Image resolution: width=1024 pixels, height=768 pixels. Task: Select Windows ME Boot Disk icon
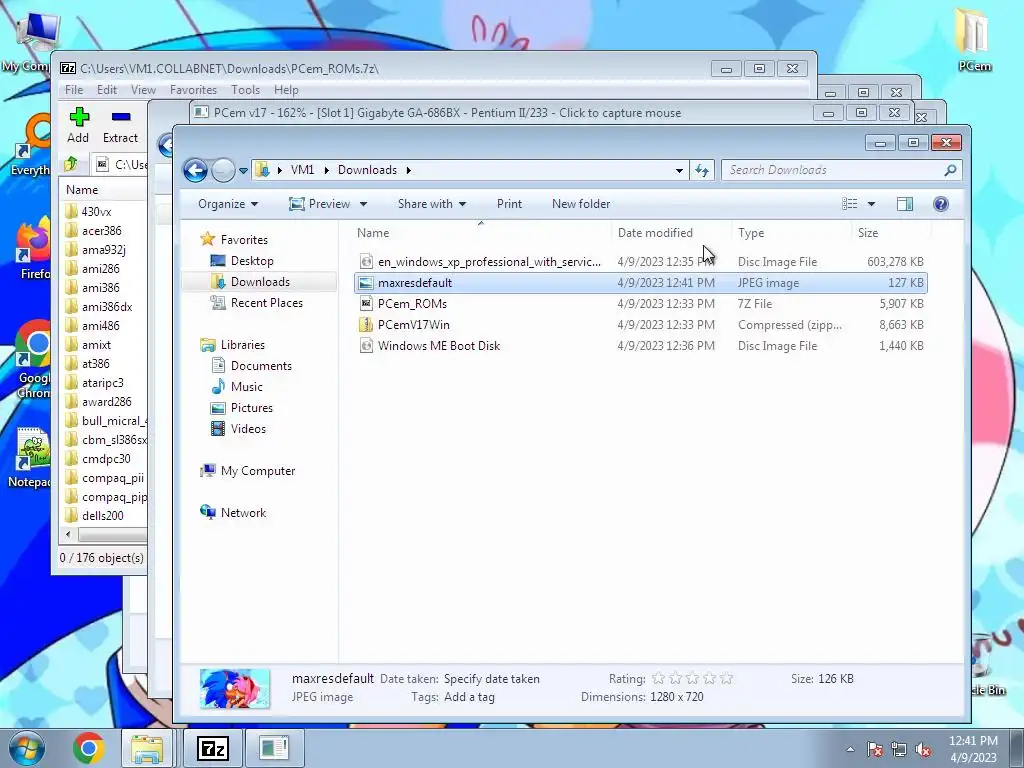366,345
